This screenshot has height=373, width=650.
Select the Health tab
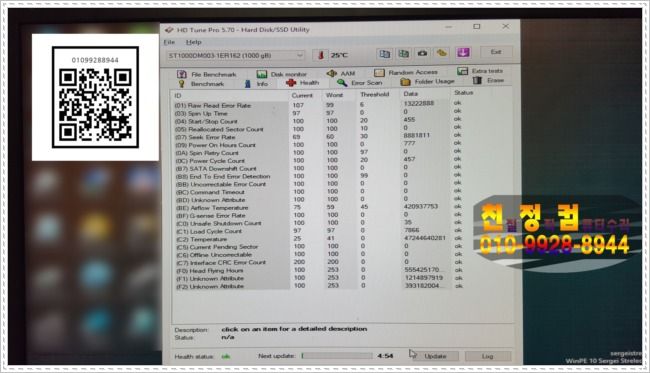coord(303,83)
